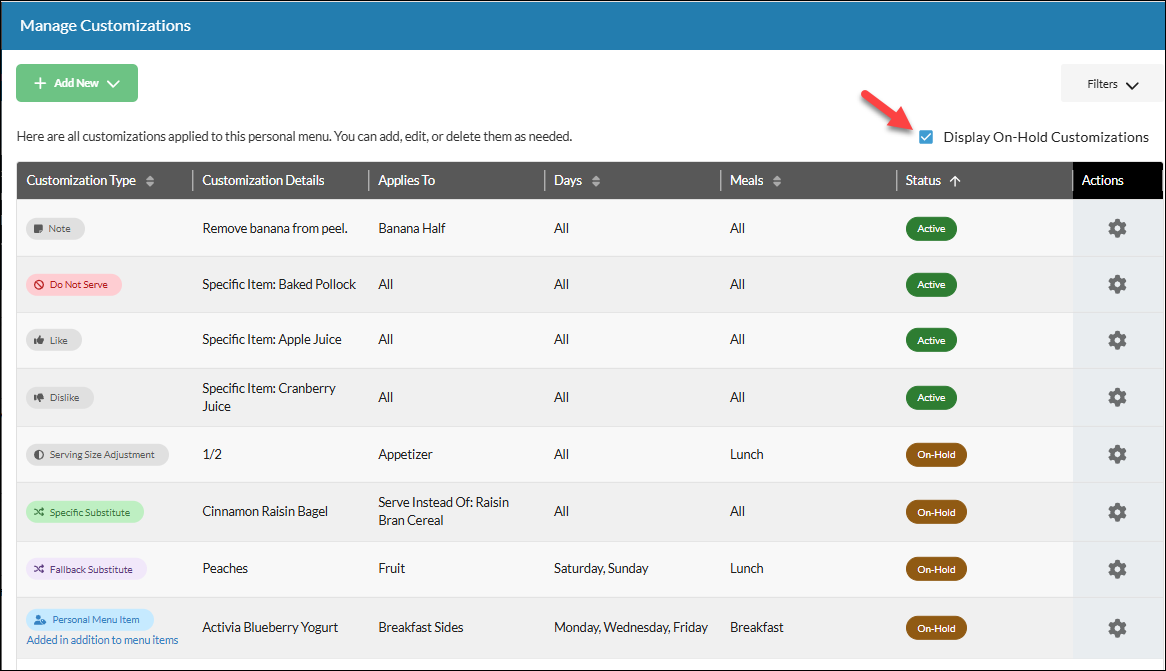Select the 'Appetizer' cell

point(405,454)
